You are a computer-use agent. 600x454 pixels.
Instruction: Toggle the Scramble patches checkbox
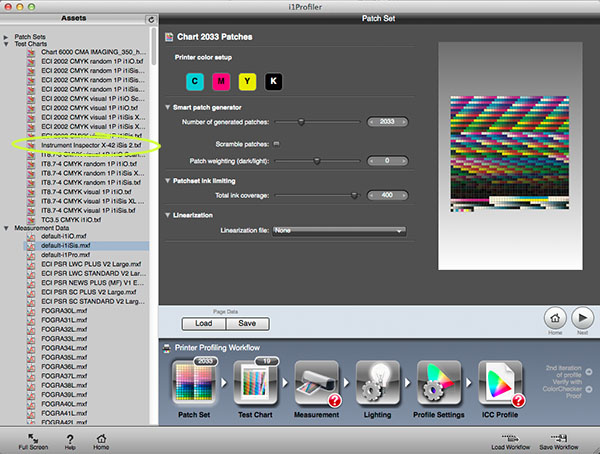coord(276,144)
